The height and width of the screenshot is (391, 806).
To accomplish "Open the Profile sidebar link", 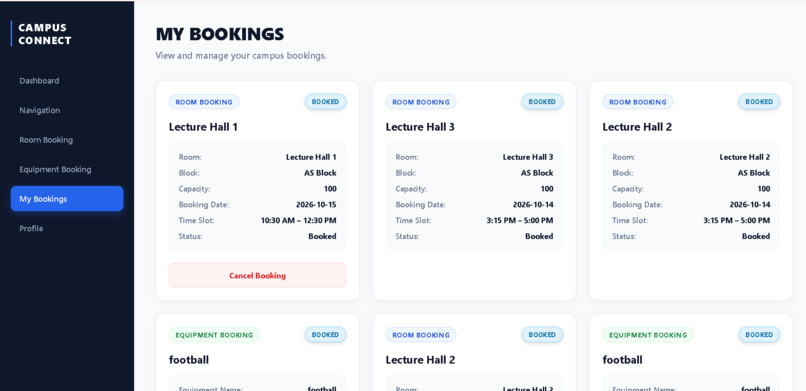I will (x=67, y=228).
